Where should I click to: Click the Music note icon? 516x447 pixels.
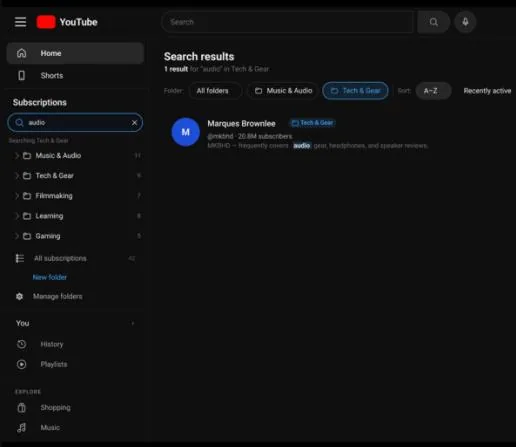tap(22, 427)
